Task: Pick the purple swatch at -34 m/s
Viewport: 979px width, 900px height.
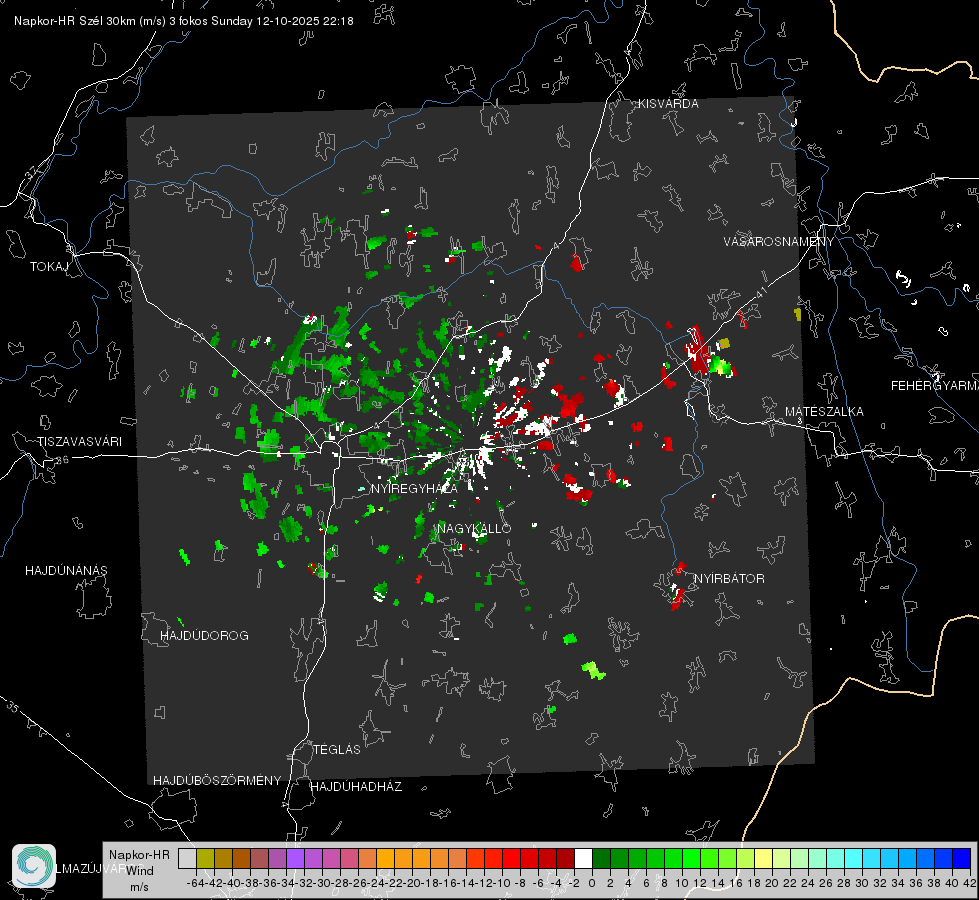Action: [295, 858]
